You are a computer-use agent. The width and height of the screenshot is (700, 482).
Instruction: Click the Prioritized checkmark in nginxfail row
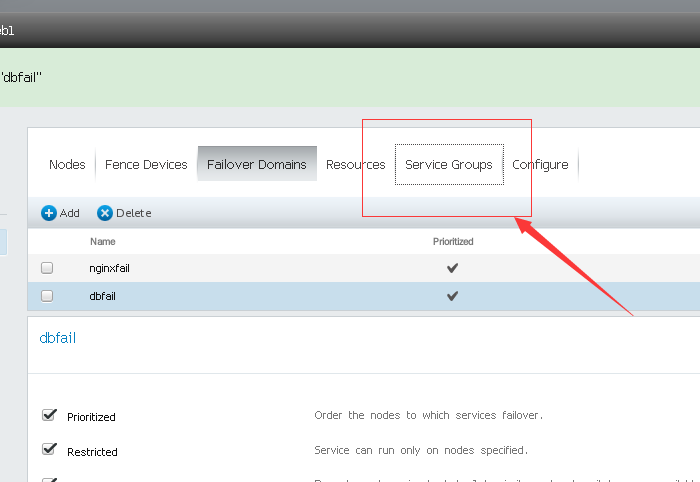coord(452,268)
